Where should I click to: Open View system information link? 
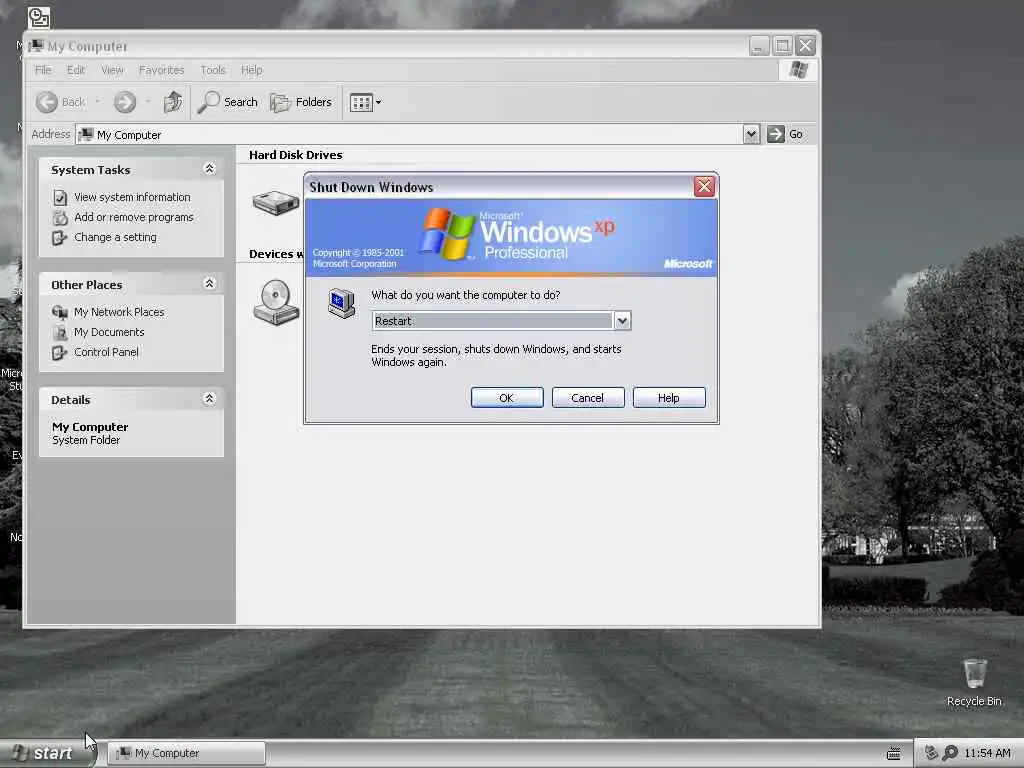133,197
